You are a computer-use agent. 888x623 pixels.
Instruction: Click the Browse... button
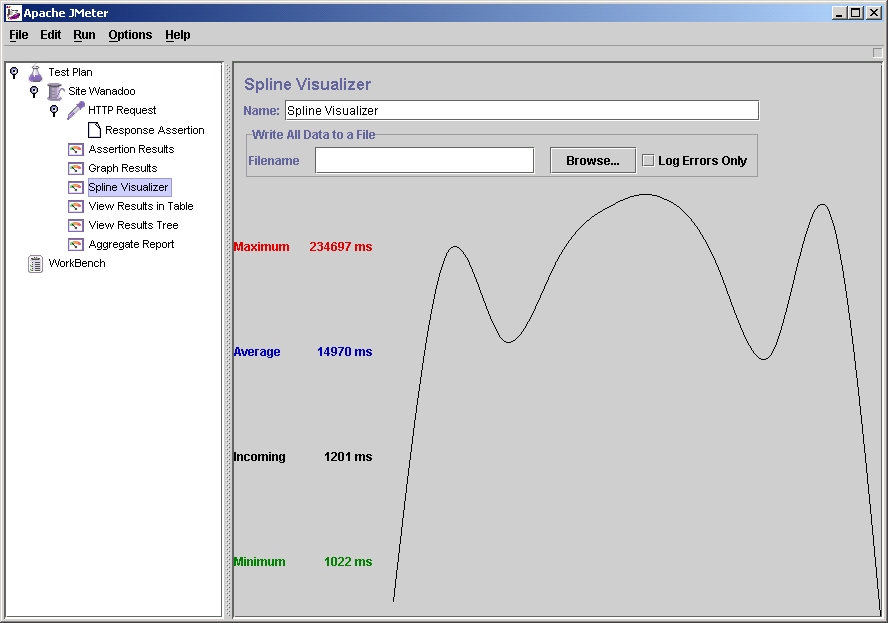(592, 161)
